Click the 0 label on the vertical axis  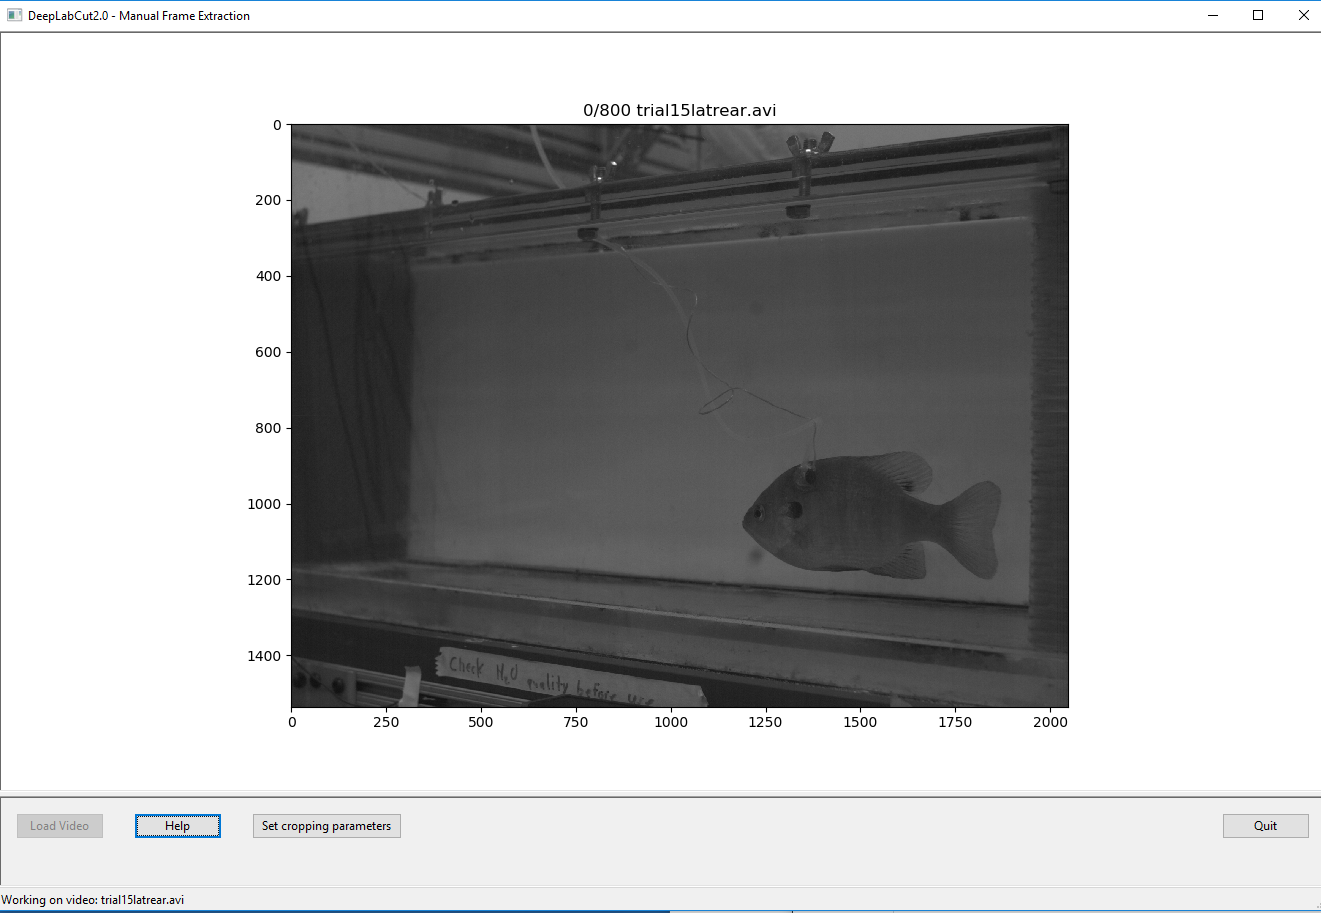(277, 124)
